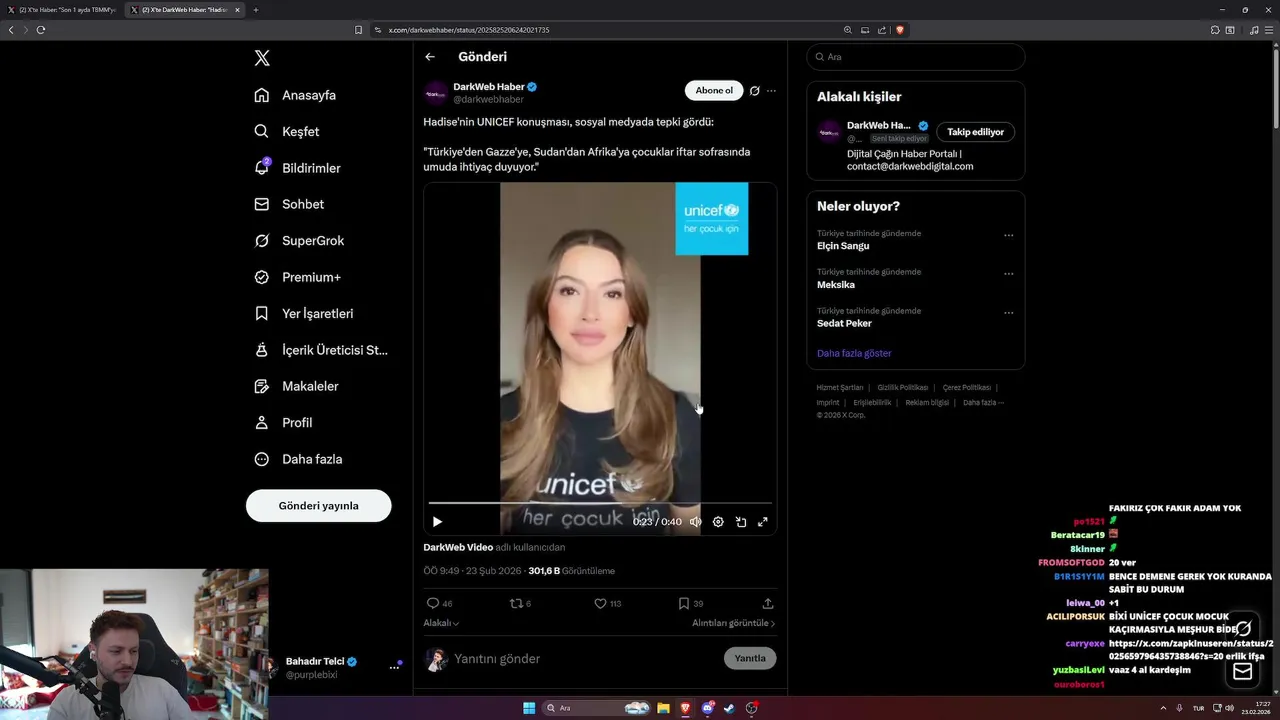Open Yer İşaretleri bookmarks
The image size is (1280, 720).
pos(304,313)
